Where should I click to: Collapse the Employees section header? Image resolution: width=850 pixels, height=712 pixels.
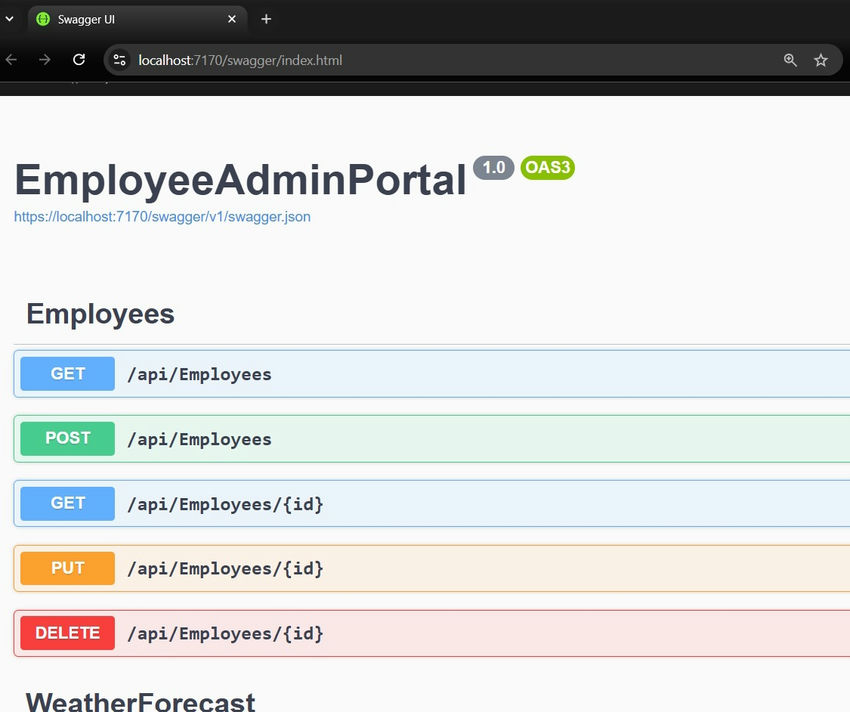100,314
